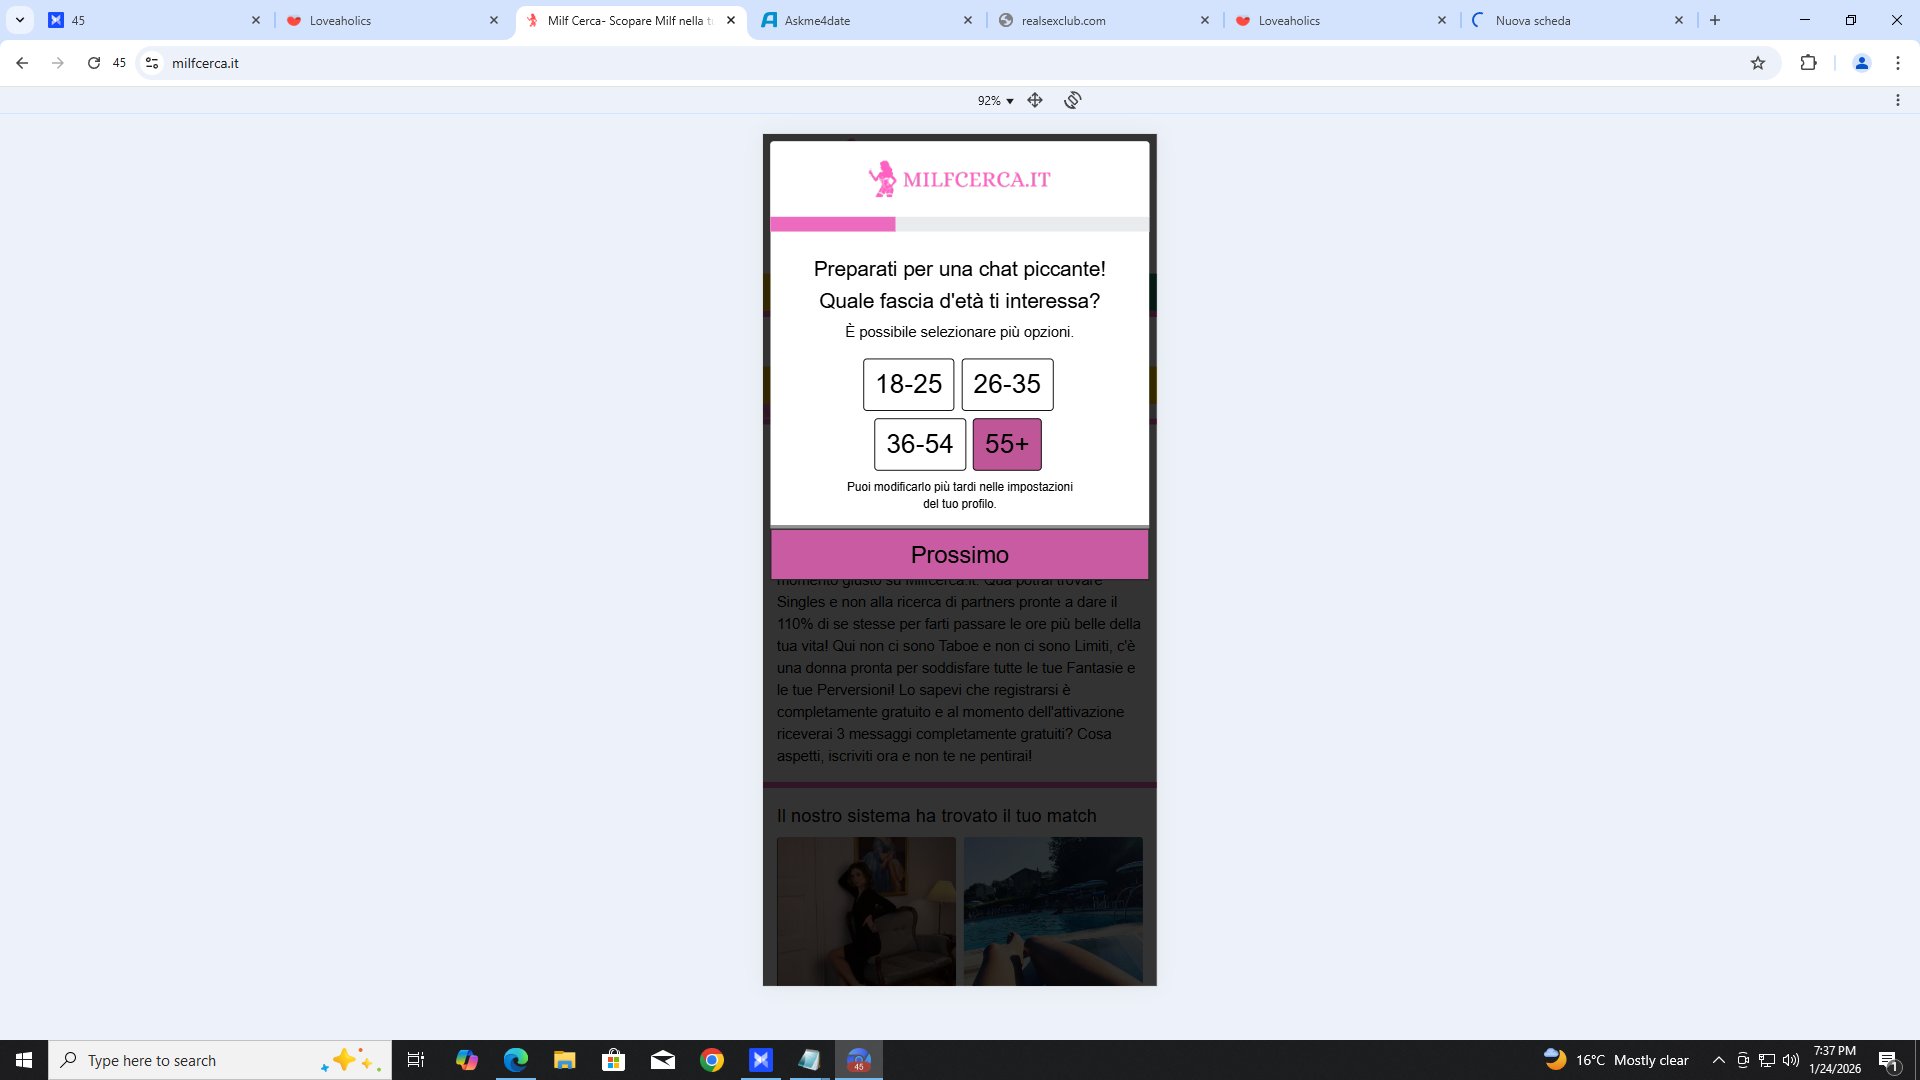Expand the tab search chevron
This screenshot has height=1080, width=1920.
click(19, 20)
